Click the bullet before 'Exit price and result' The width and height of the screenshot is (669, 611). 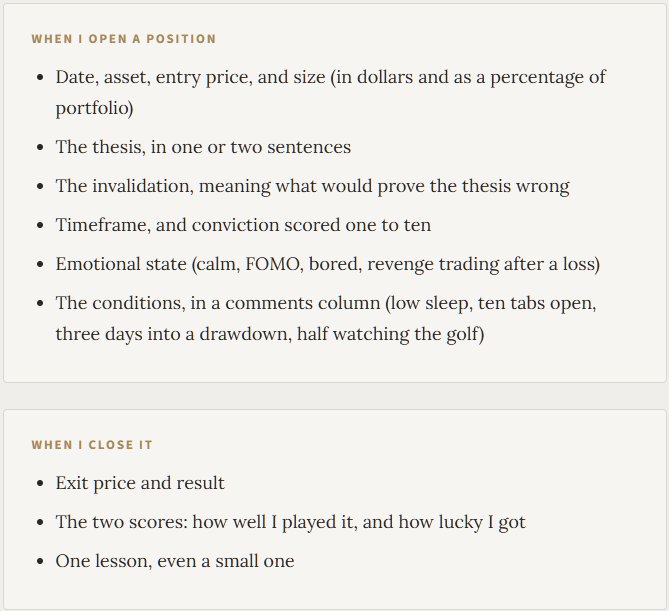(41, 483)
